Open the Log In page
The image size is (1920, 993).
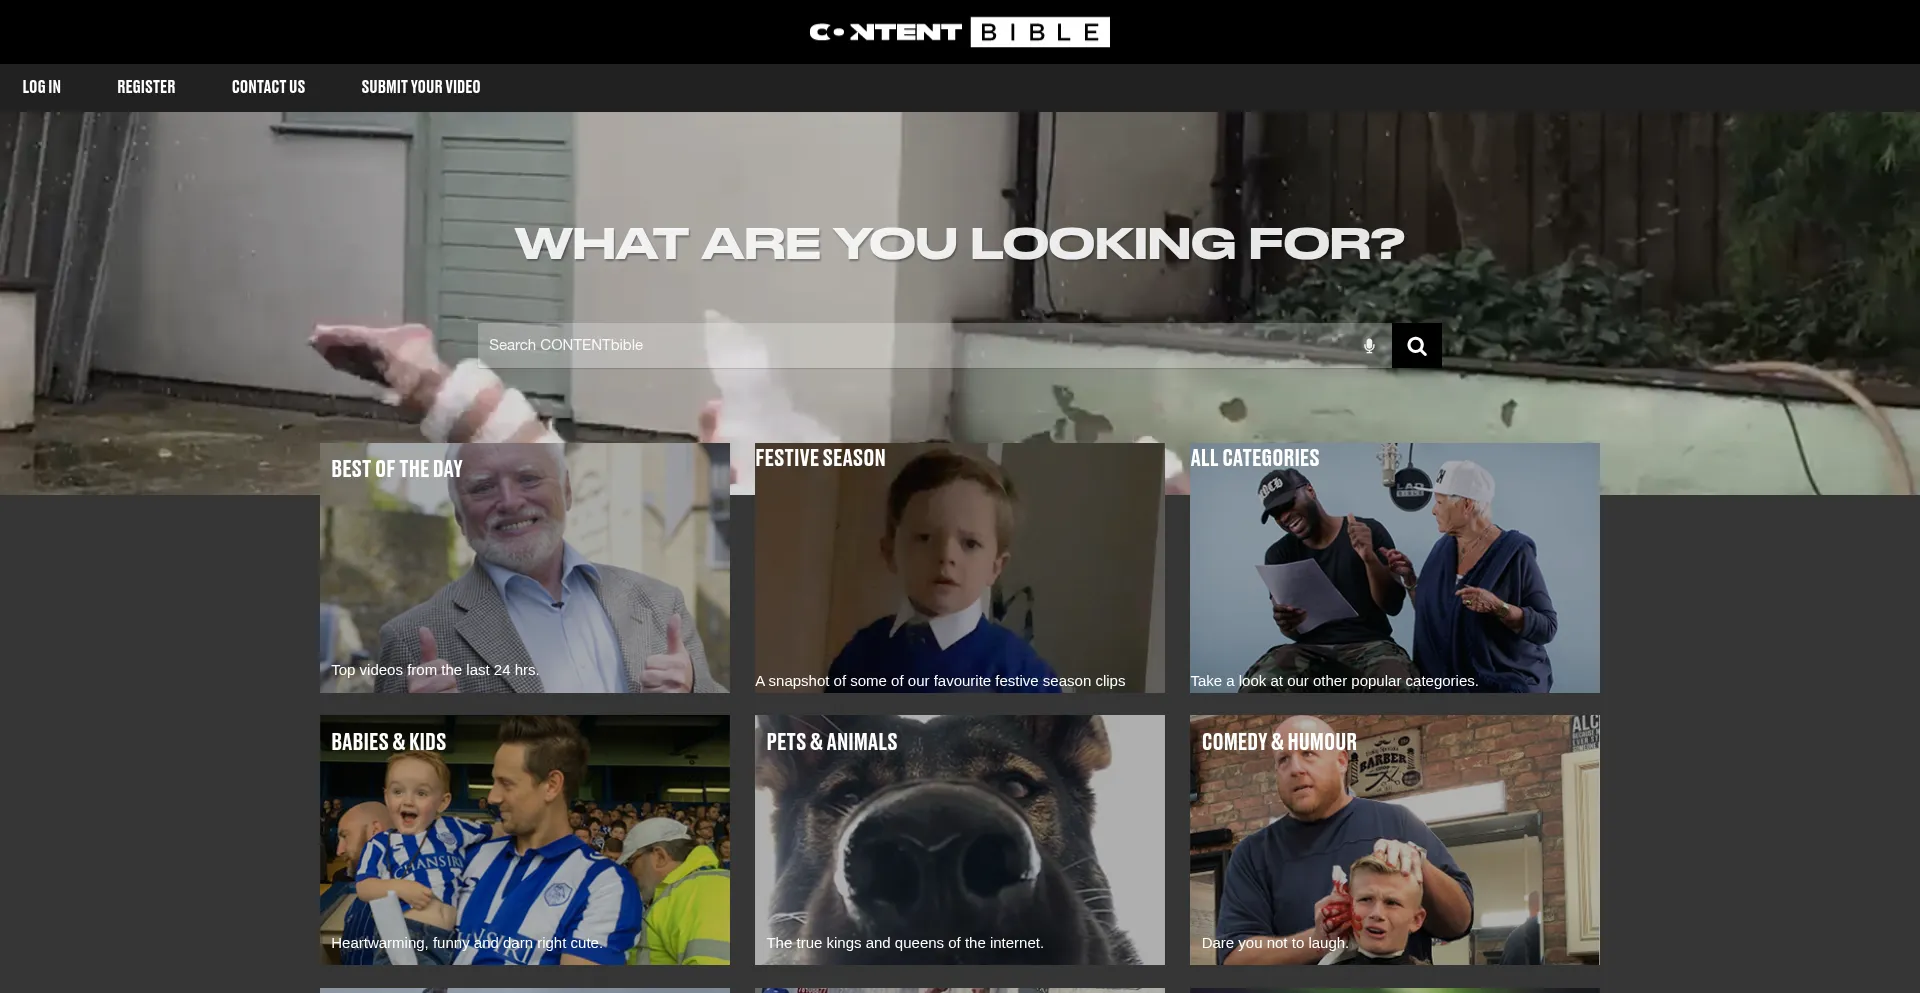point(42,87)
